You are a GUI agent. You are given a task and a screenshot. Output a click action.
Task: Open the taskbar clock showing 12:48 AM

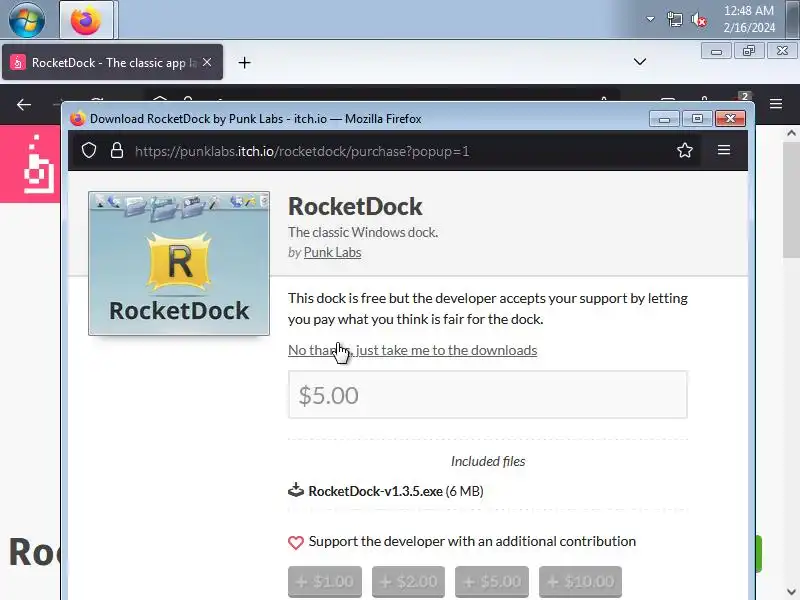click(749, 19)
